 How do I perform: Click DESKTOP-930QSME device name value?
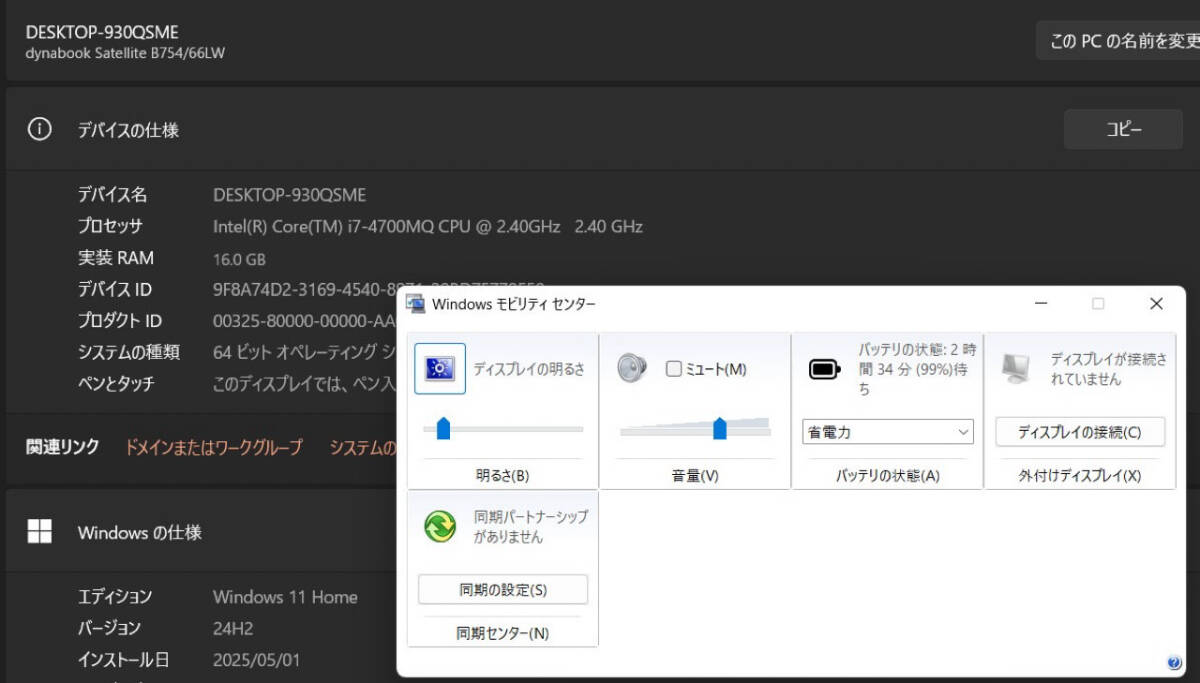tap(290, 194)
